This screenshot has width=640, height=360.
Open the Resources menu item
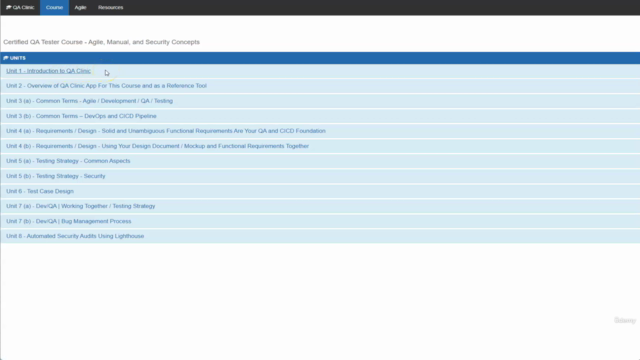[x=111, y=7]
